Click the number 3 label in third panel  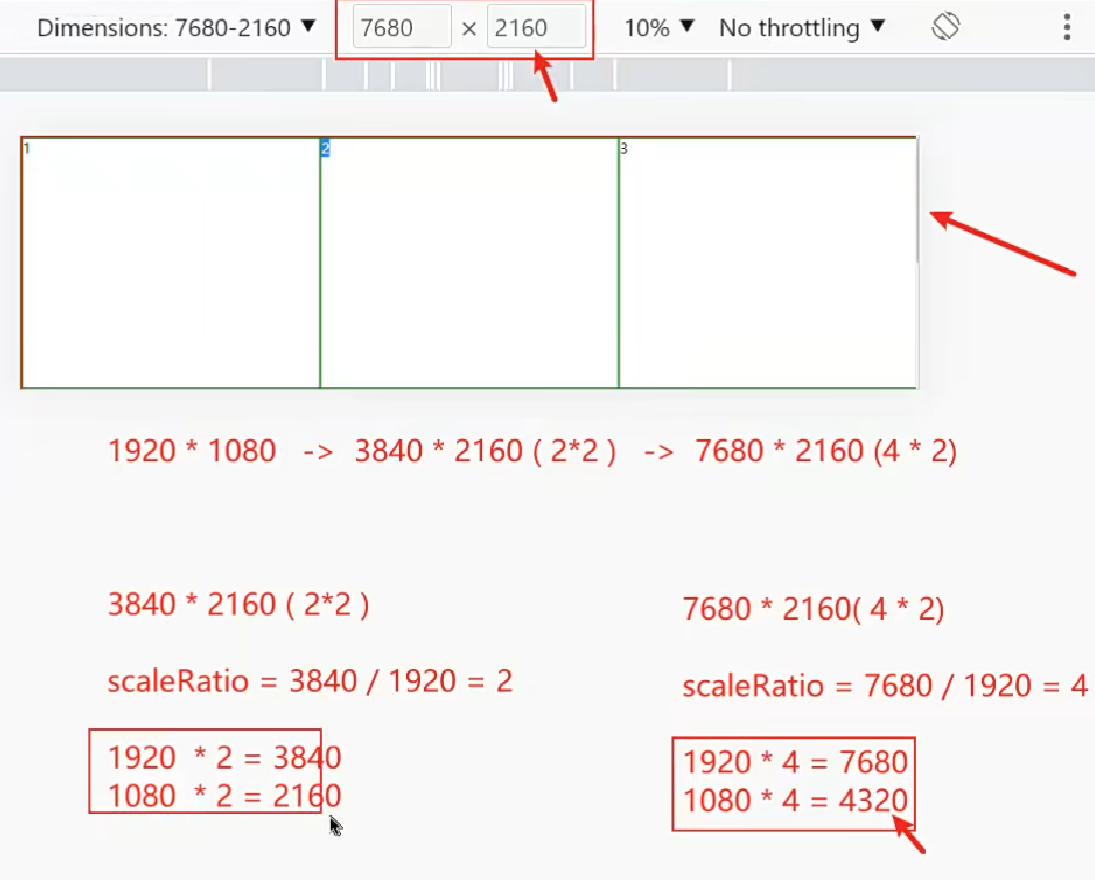click(x=624, y=149)
